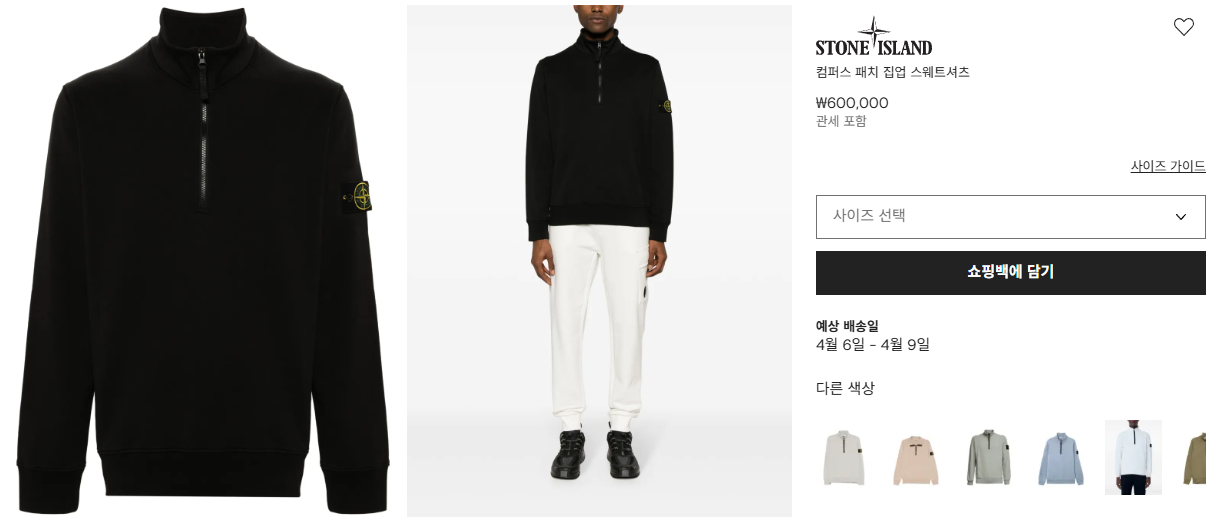Select the light gray sweatshirt color option
Screen dimensions: 1212x519
coord(844,458)
